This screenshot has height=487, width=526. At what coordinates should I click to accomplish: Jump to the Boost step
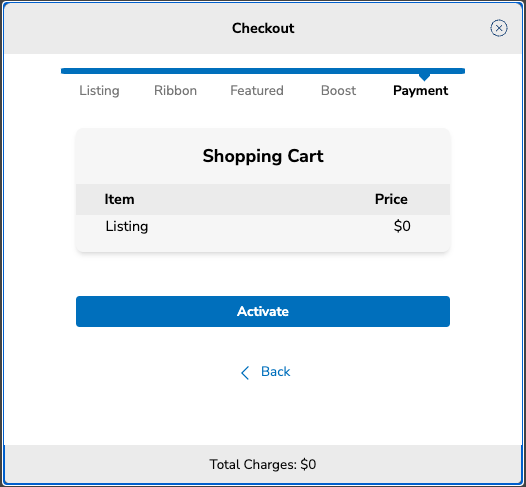click(338, 91)
